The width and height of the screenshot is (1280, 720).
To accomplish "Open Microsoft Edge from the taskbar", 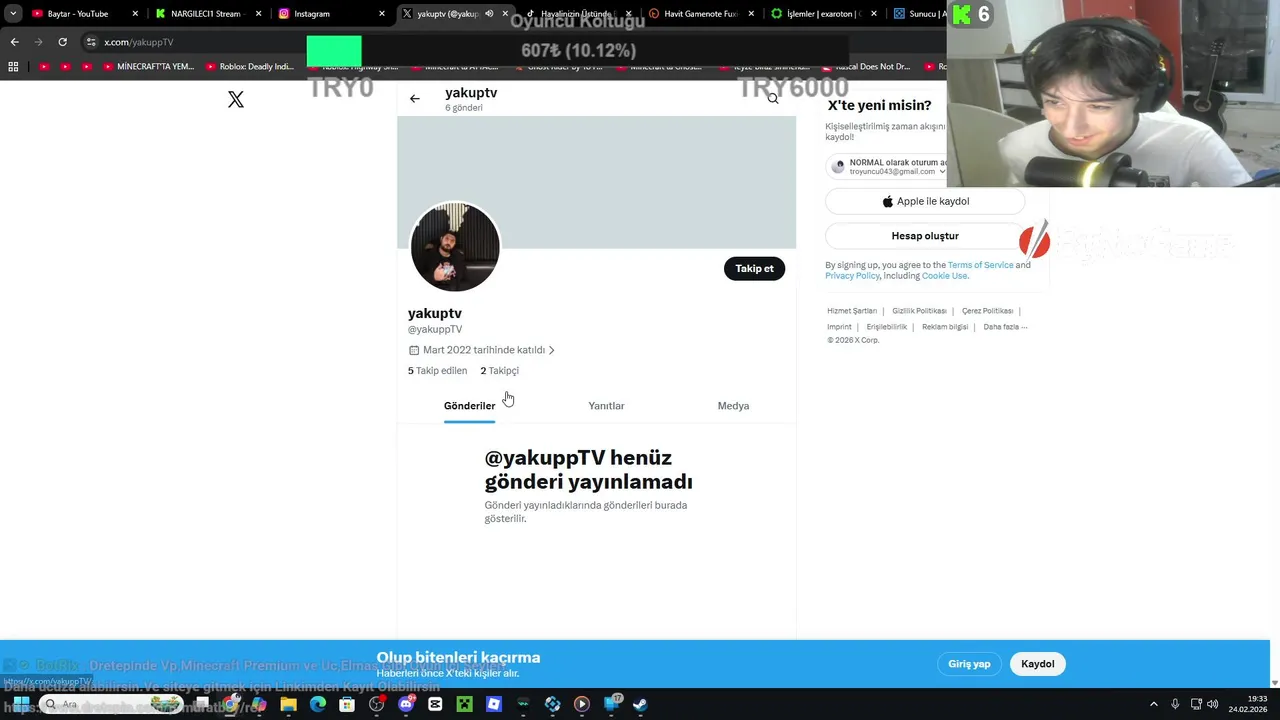I will 318,704.
